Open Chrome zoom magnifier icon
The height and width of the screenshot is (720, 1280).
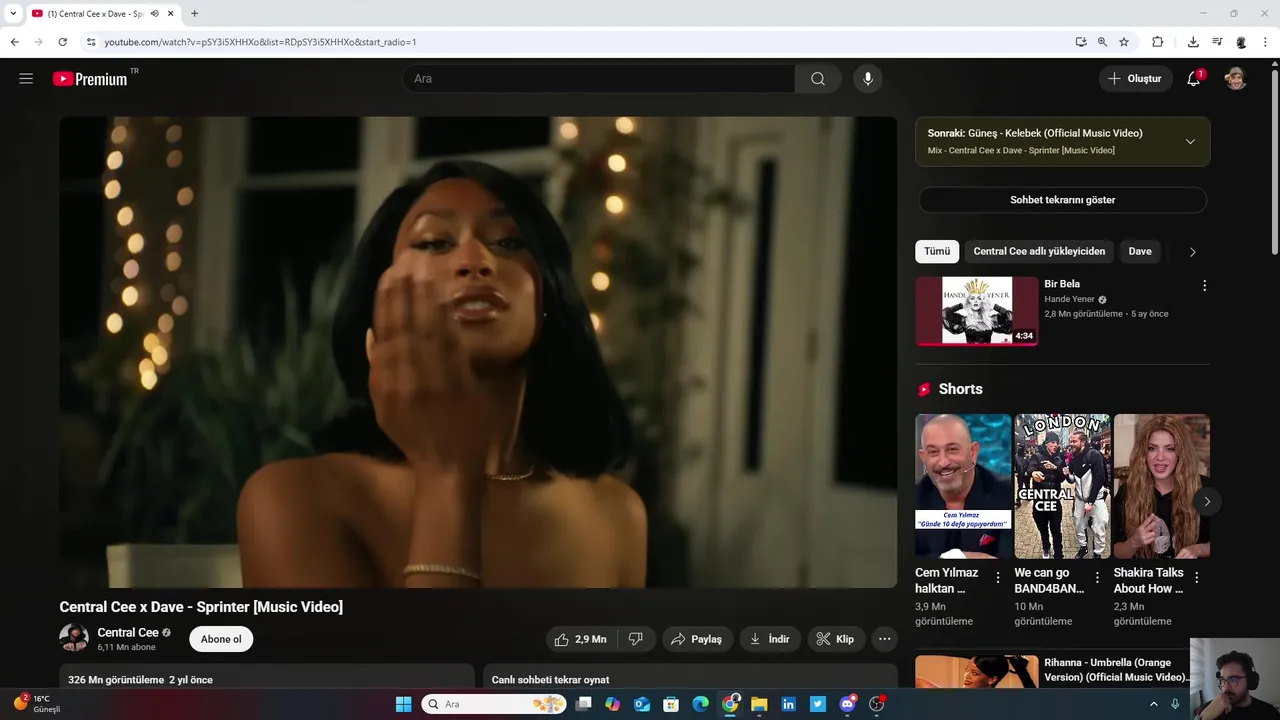pyautogui.click(x=1102, y=42)
